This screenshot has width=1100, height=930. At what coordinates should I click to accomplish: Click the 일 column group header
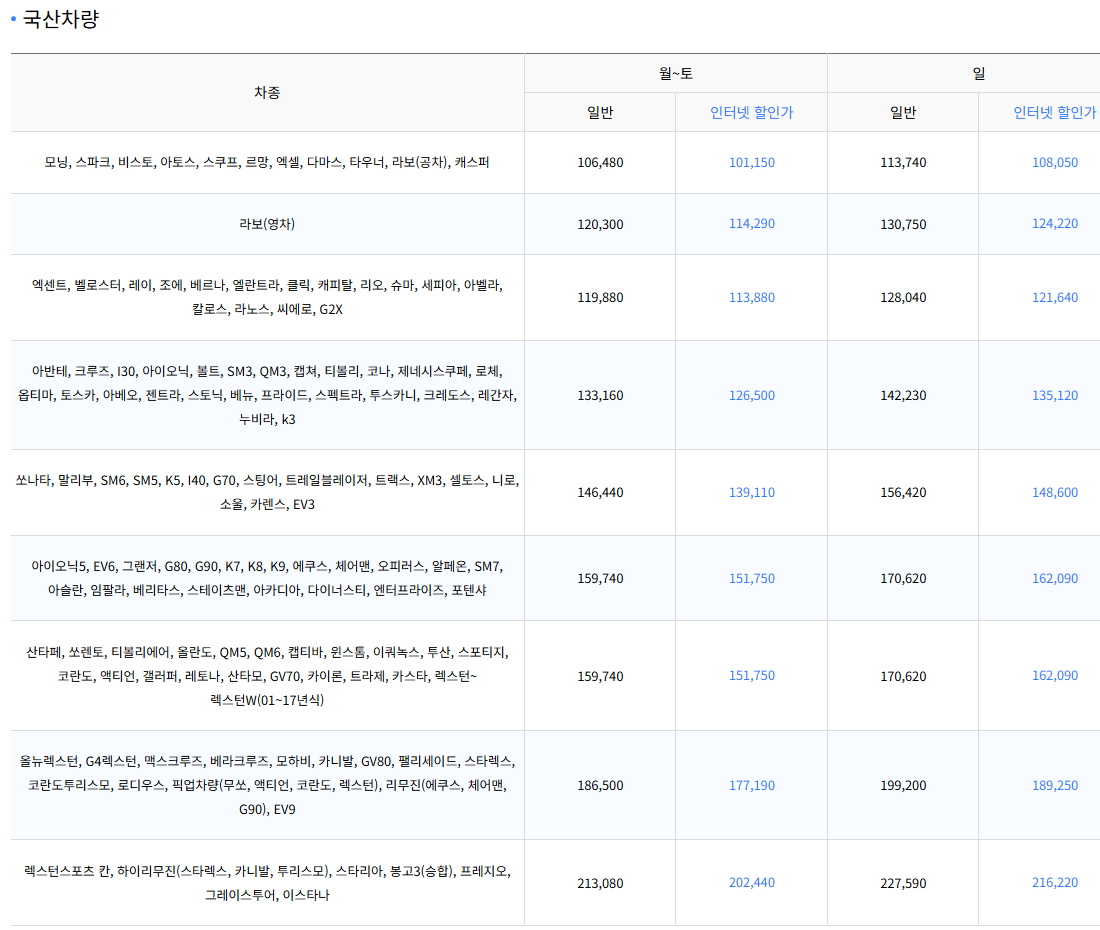[x=979, y=73]
